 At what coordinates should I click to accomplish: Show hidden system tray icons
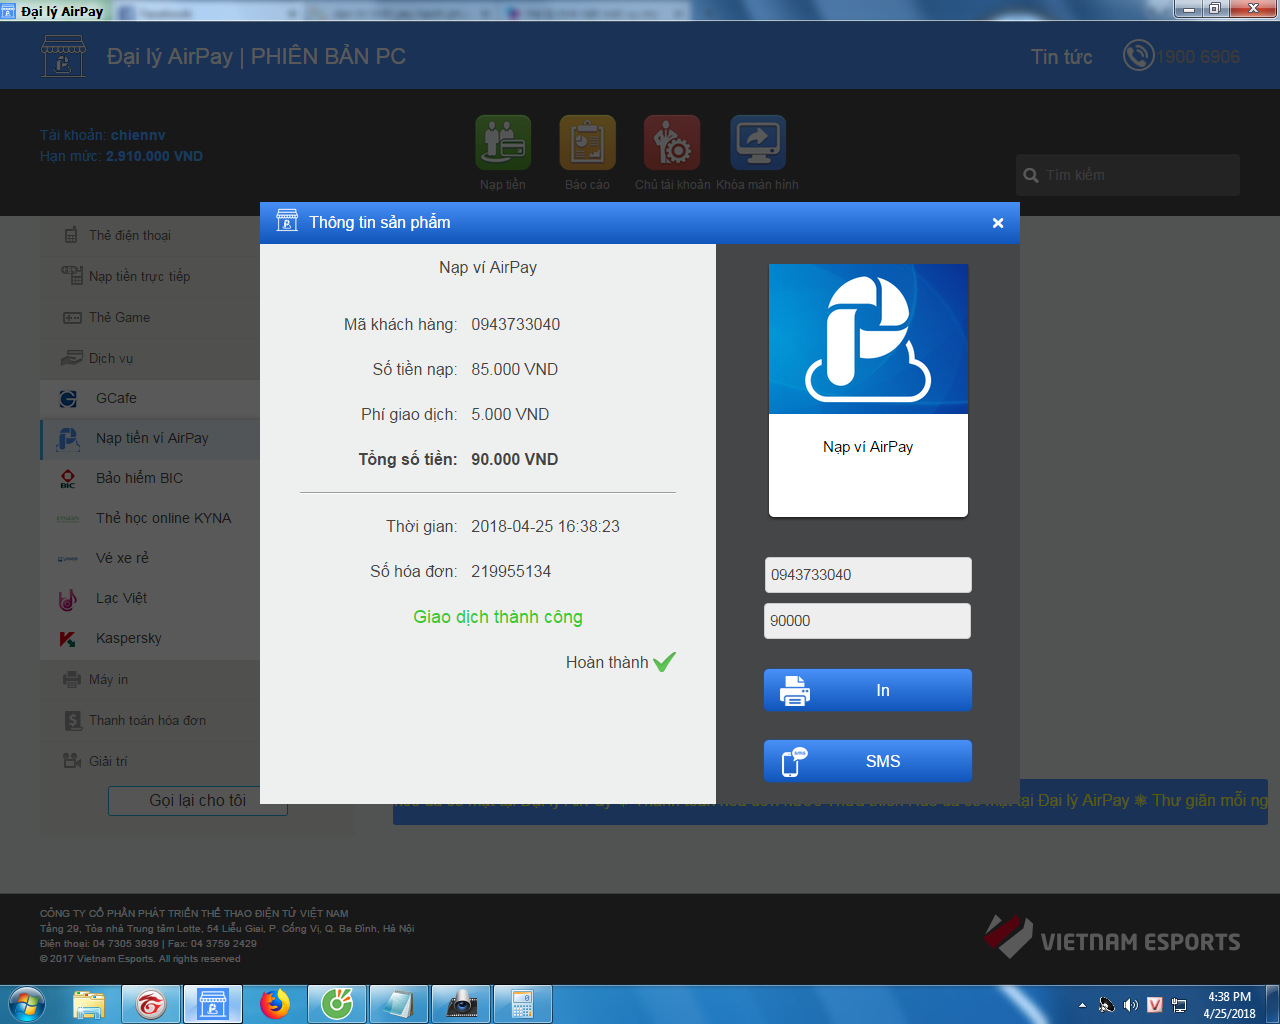tap(1082, 1005)
